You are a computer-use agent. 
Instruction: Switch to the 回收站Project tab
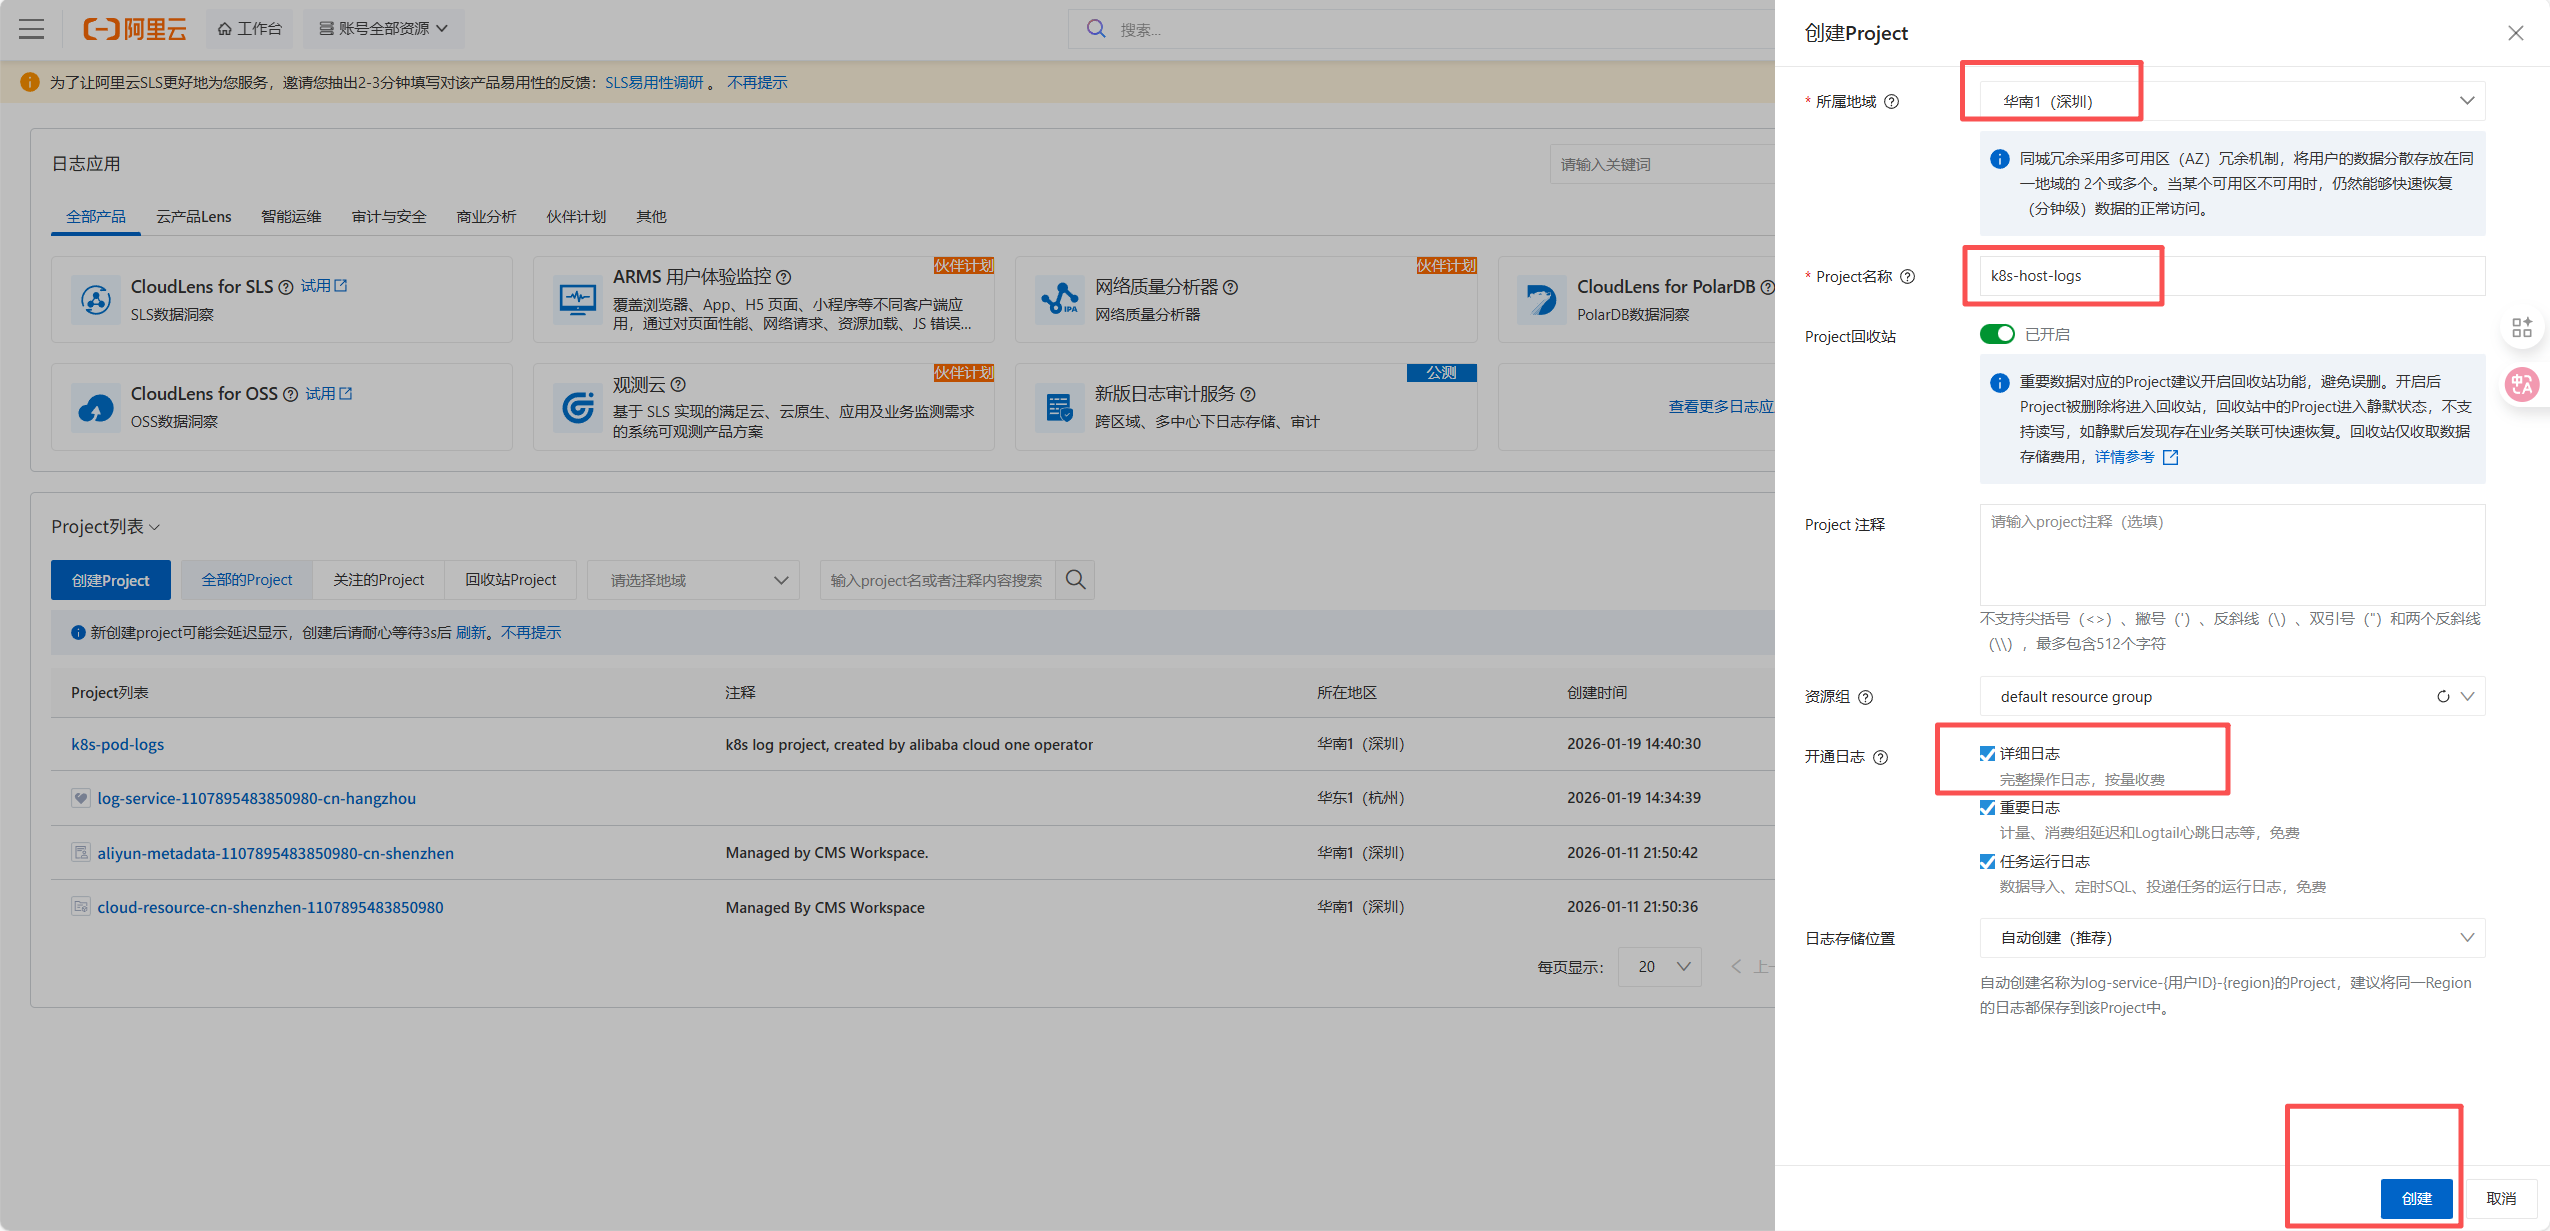[510, 580]
